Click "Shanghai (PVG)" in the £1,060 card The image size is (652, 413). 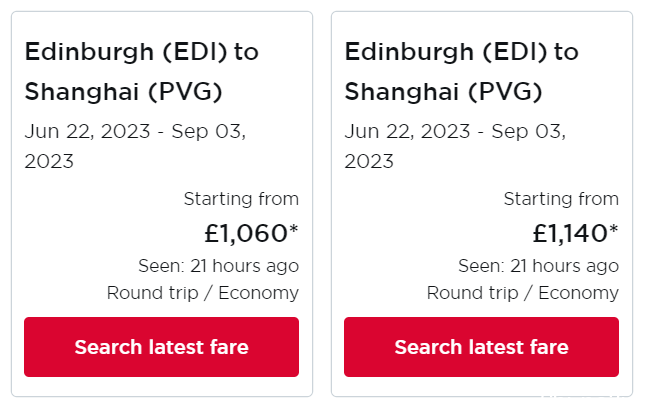pyautogui.click(x=123, y=92)
